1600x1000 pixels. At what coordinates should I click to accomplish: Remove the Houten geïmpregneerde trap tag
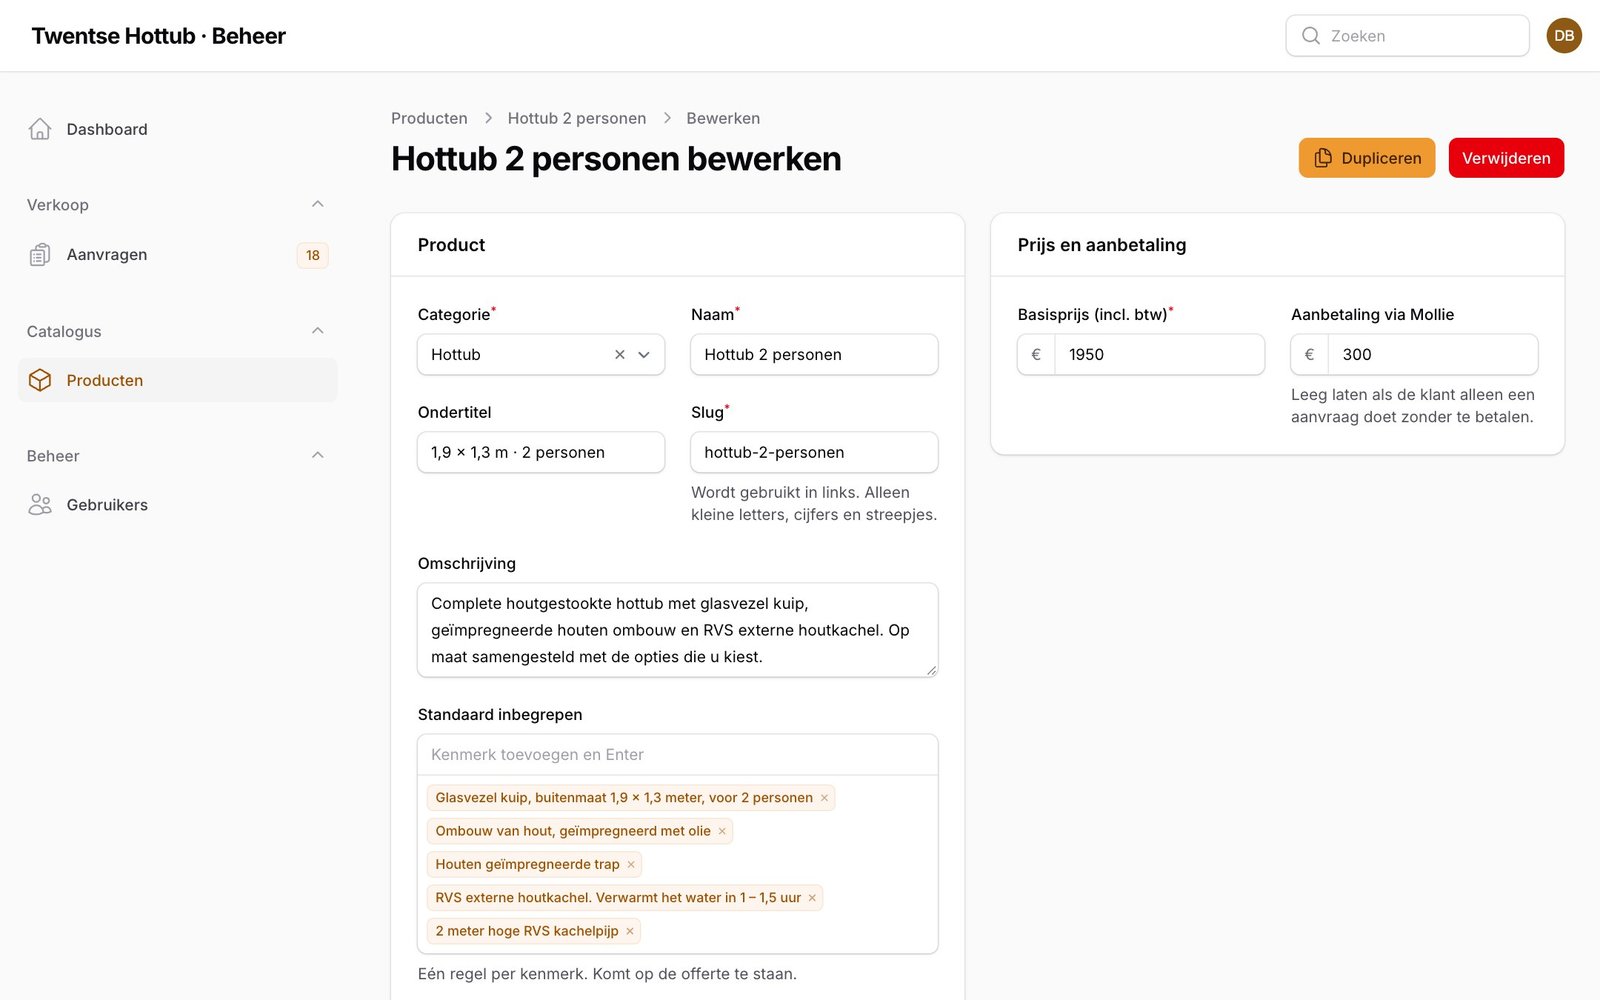631,864
